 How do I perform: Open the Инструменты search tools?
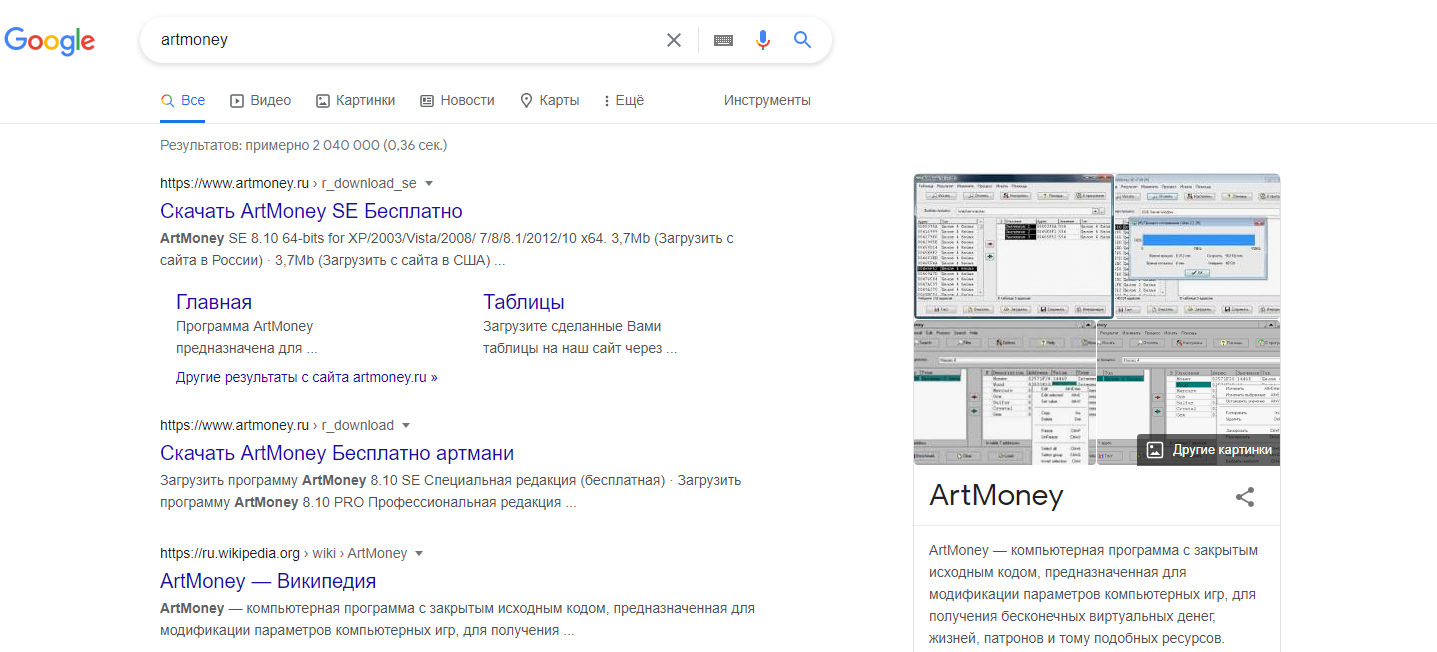pos(767,100)
